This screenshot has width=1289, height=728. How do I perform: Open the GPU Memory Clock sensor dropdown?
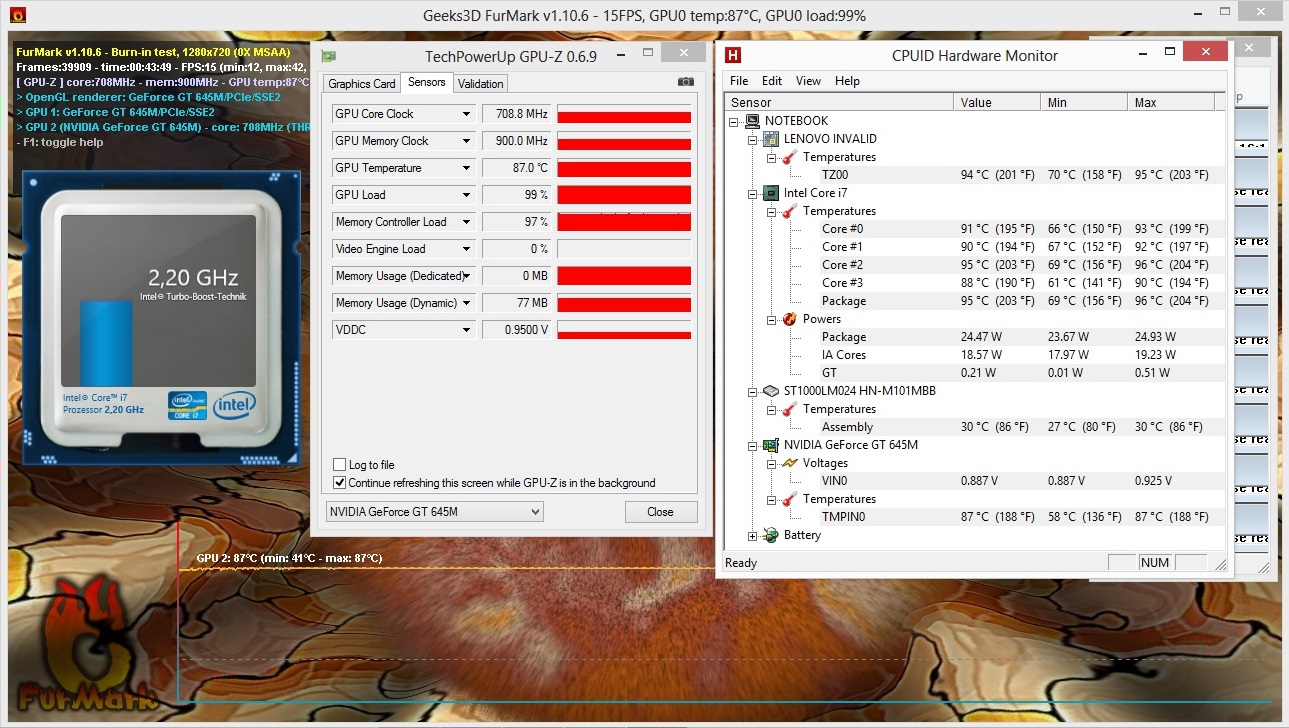[466, 141]
